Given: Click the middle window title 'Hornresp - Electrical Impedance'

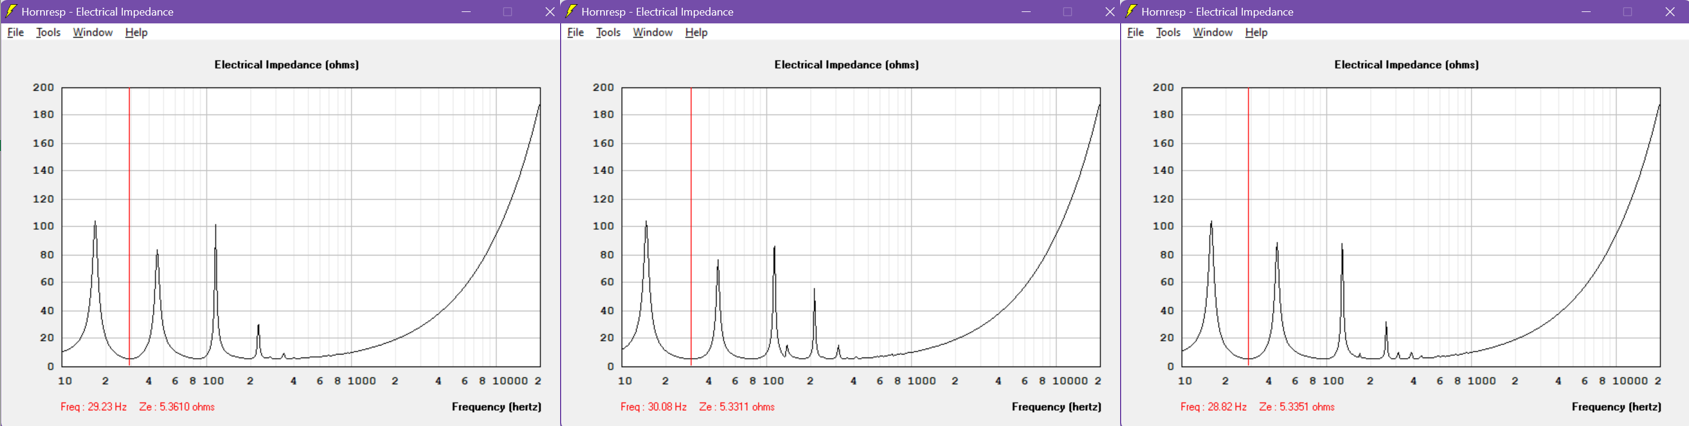Looking at the screenshot, I should point(658,12).
